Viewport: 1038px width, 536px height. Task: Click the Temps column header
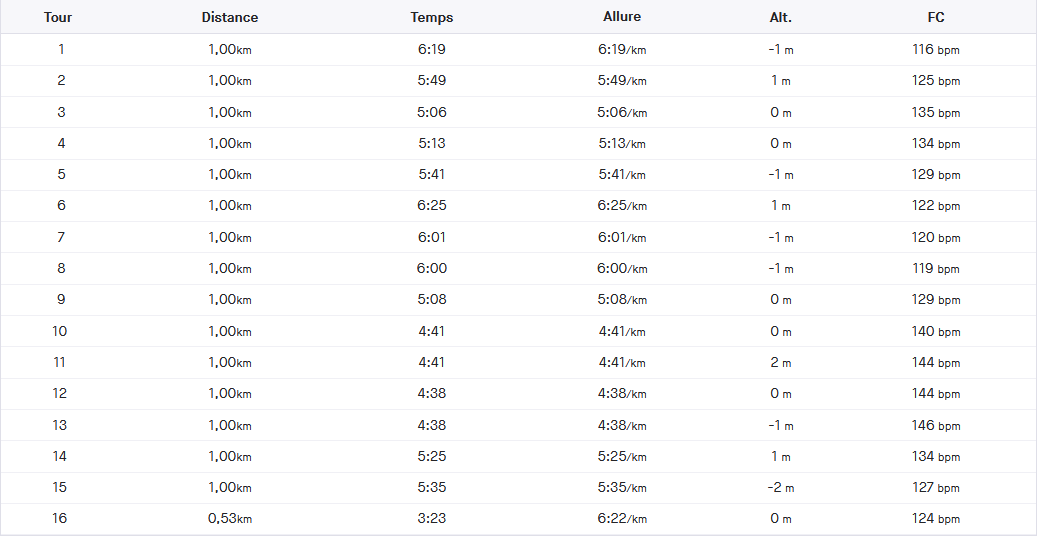point(431,17)
